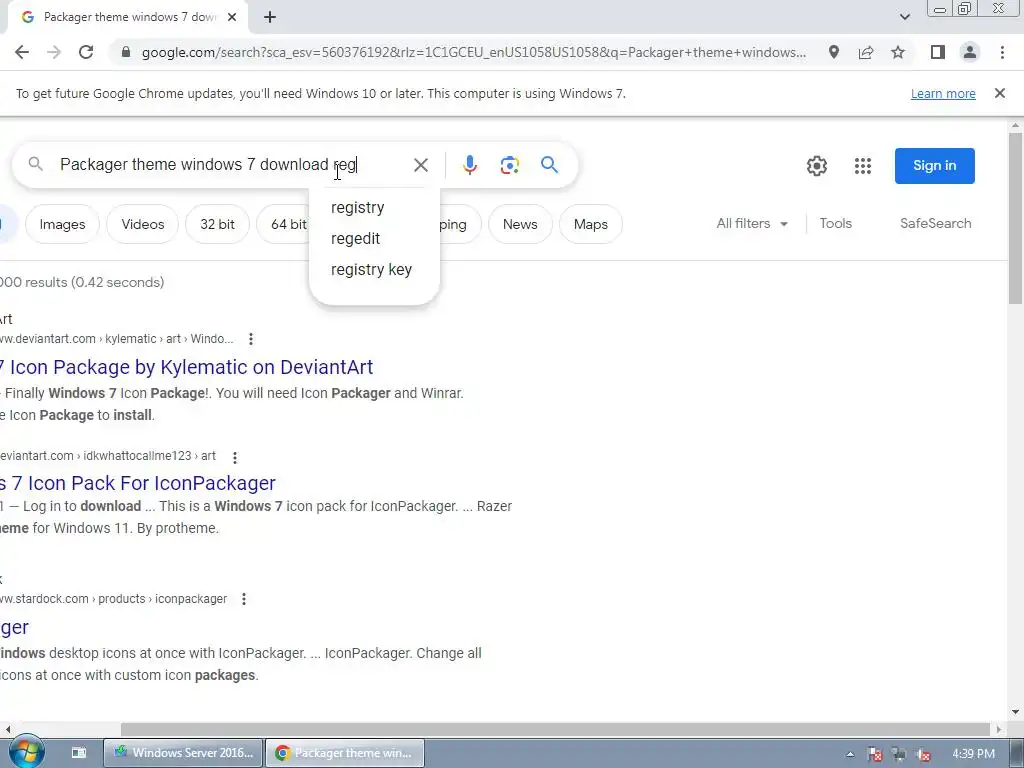The height and width of the screenshot is (768, 1024).
Task: Click the forward navigation arrow
Action: point(54,52)
